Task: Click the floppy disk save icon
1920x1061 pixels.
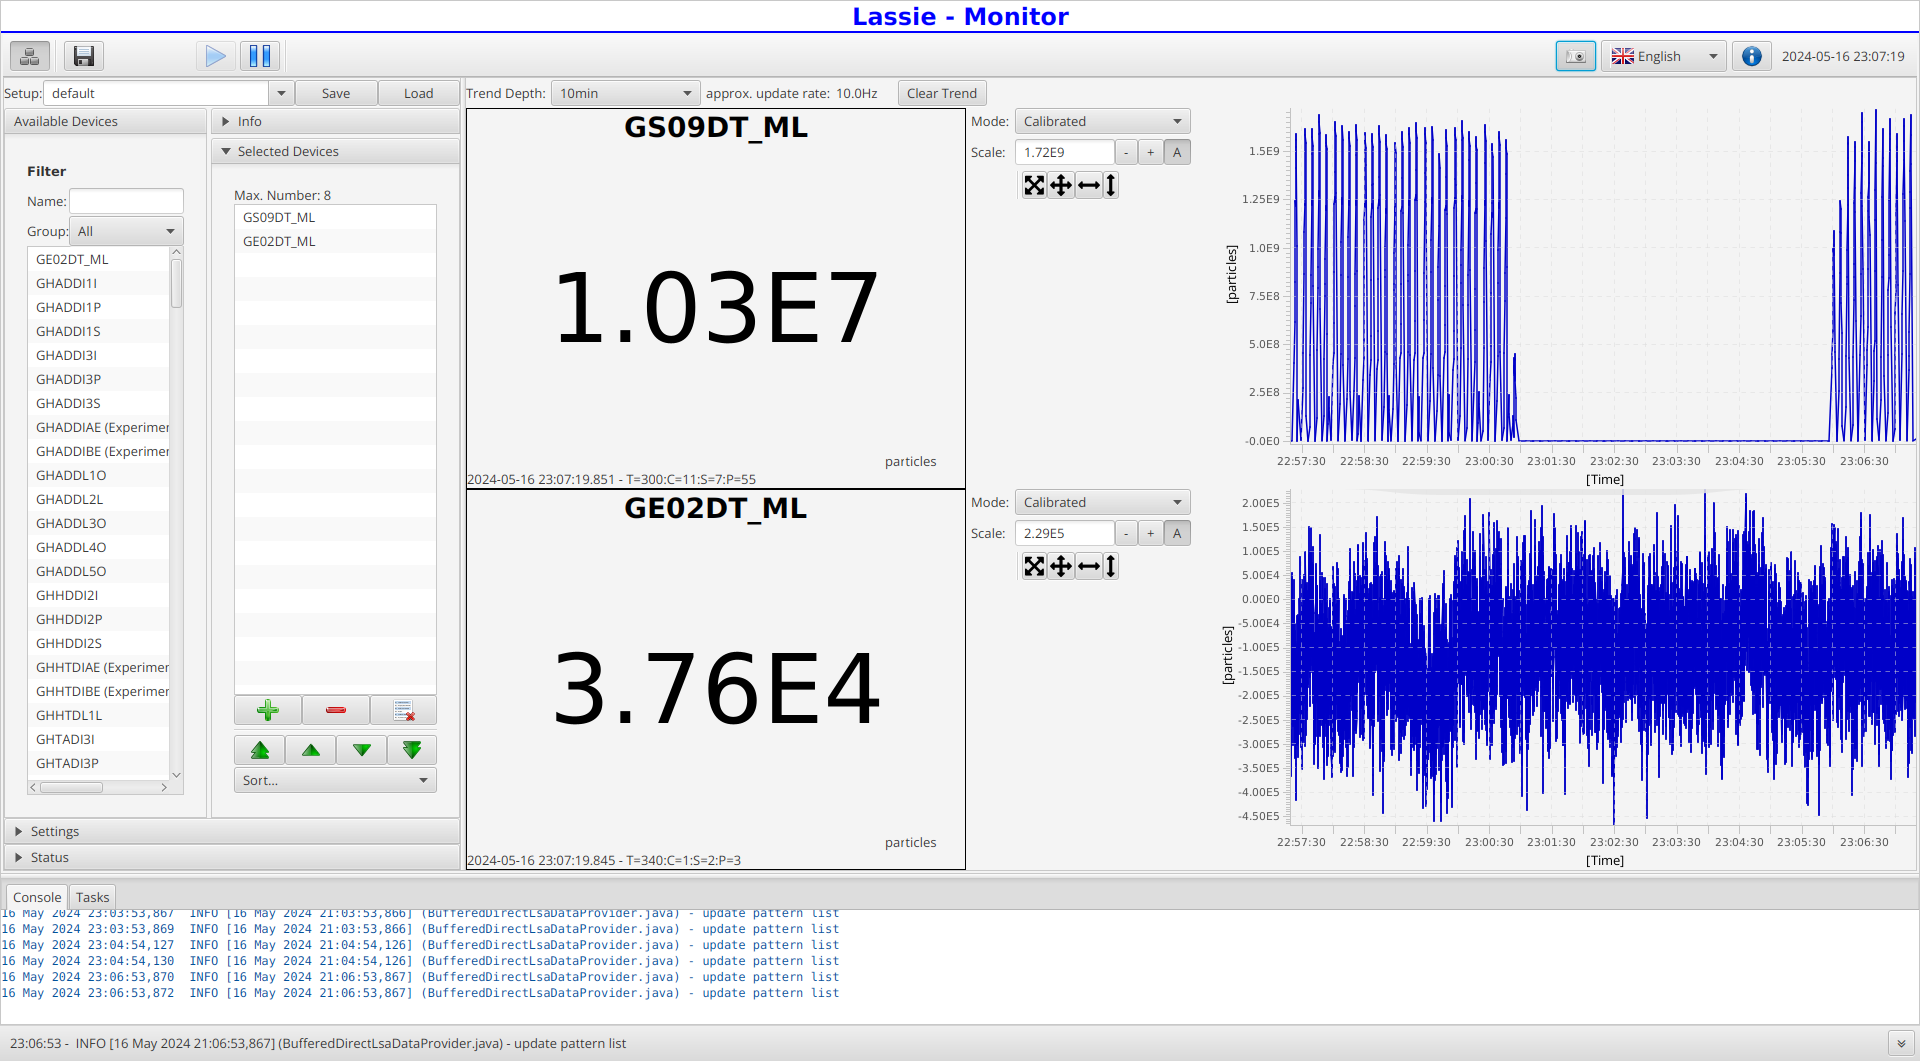Action: point(84,56)
